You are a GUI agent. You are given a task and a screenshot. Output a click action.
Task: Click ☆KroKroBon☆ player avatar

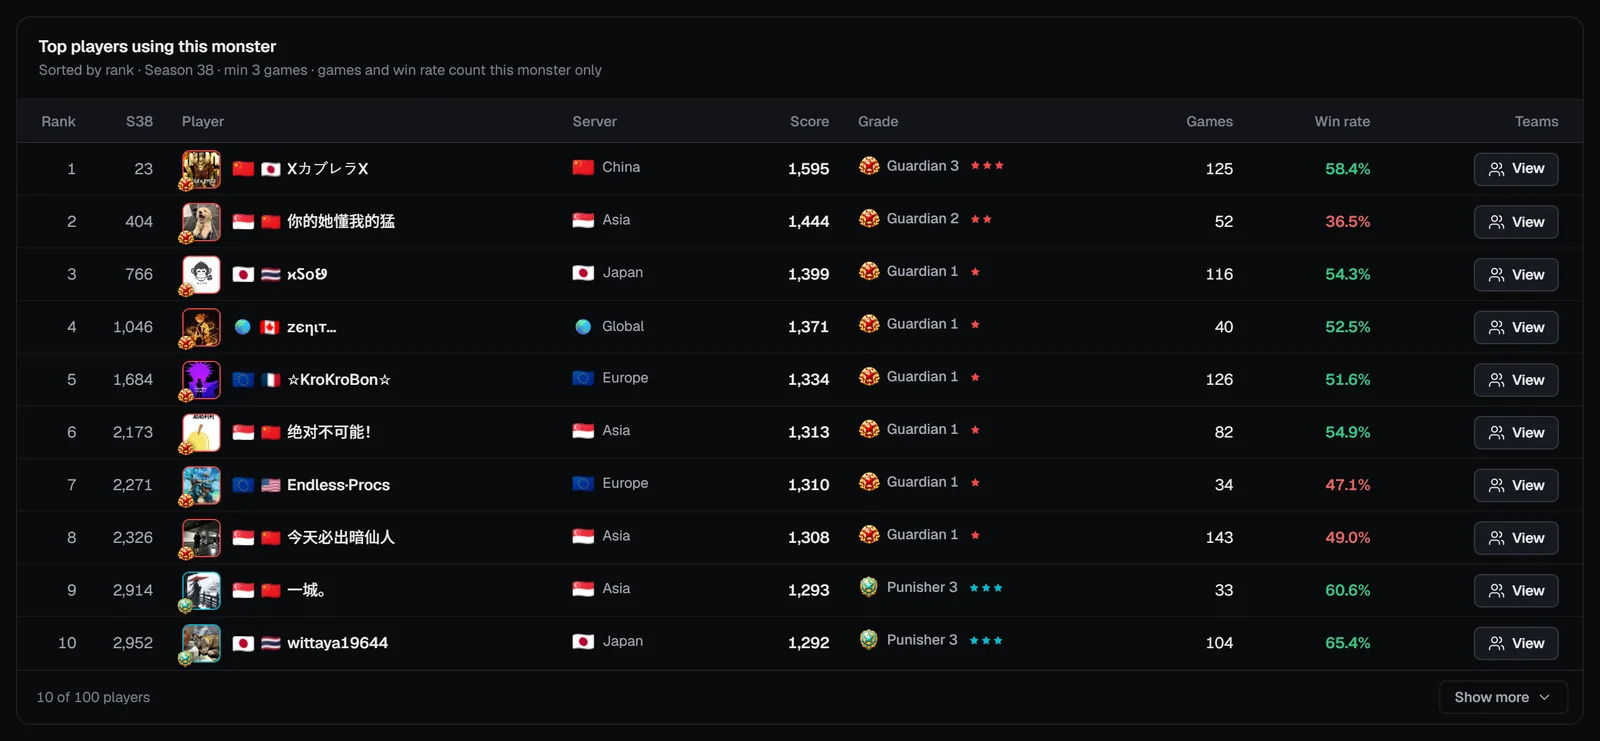[201, 380]
